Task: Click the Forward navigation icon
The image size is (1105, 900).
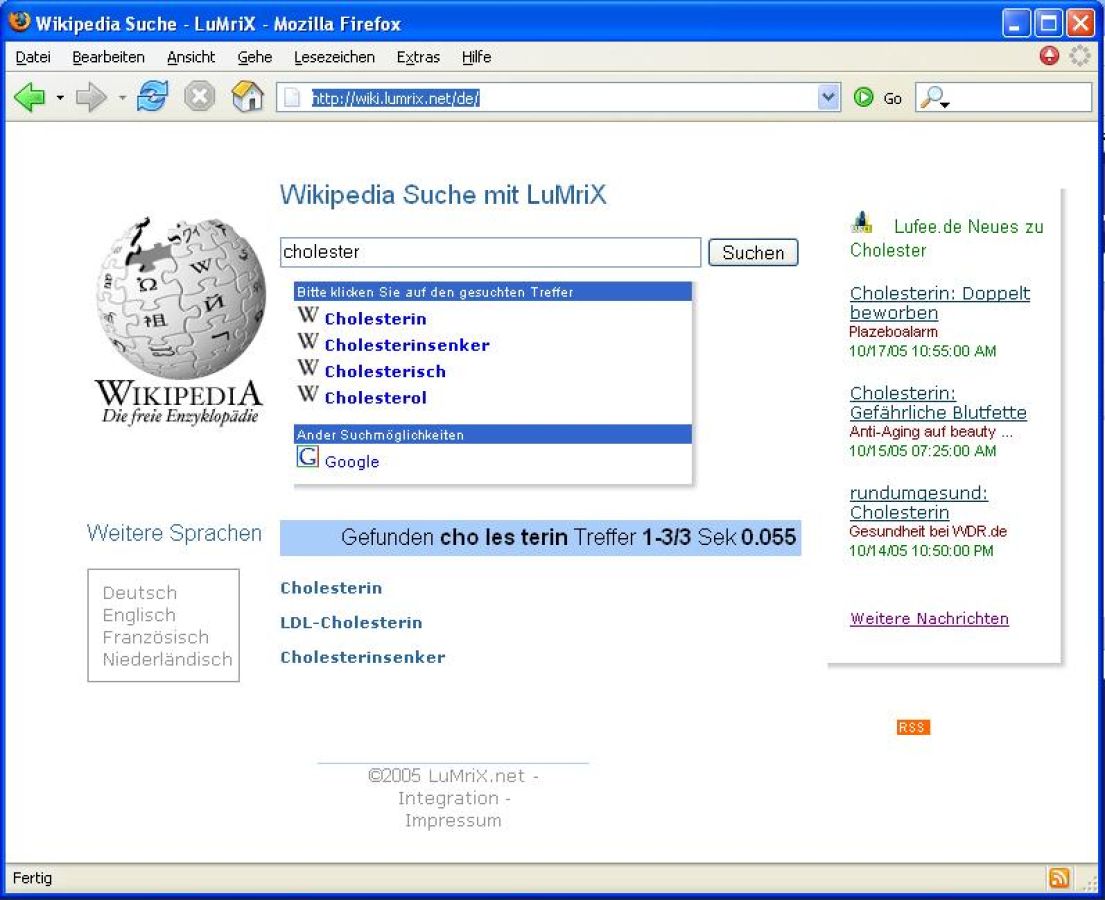Action: coord(90,95)
